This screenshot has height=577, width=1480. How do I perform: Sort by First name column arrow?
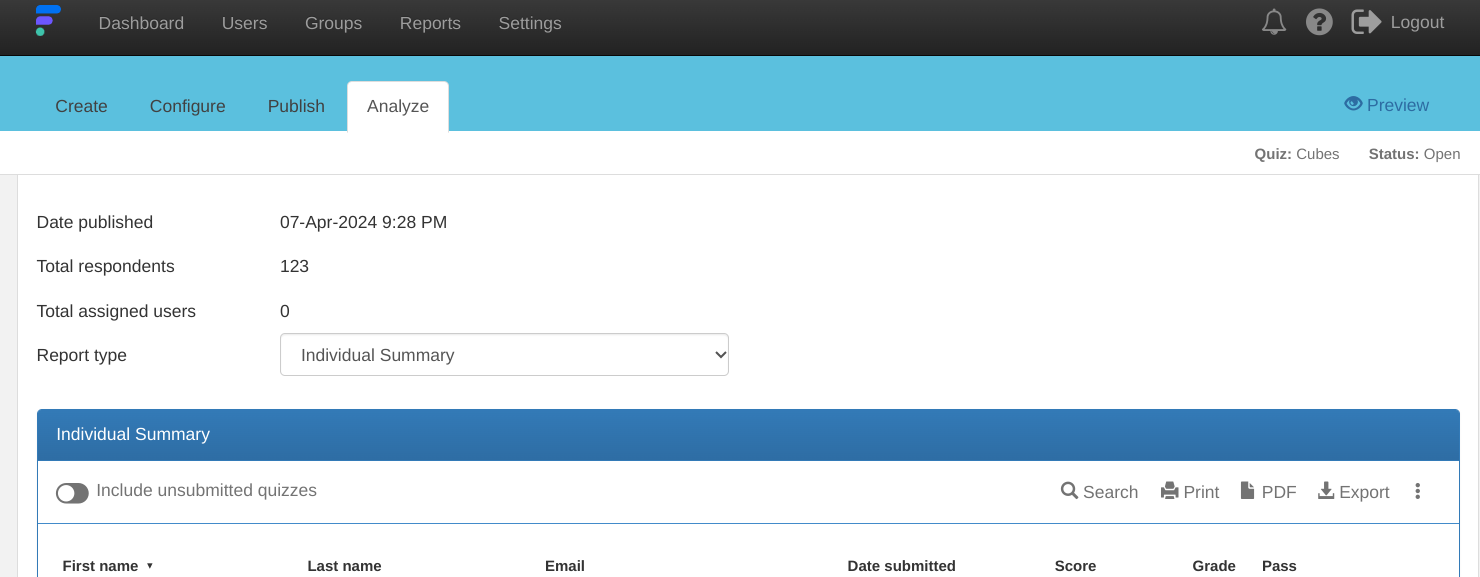coord(150,566)
